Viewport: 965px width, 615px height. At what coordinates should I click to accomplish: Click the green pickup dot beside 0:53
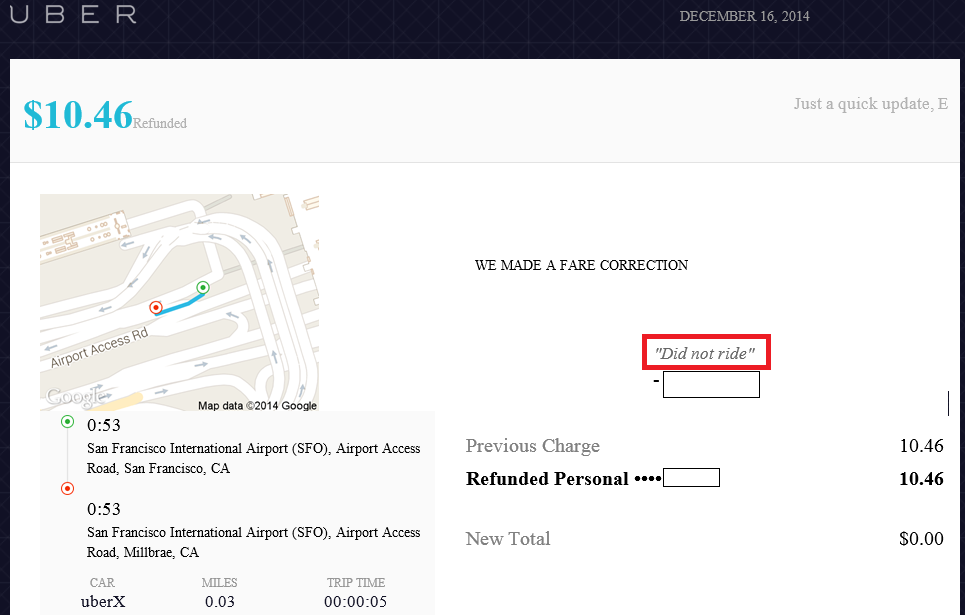68,422
